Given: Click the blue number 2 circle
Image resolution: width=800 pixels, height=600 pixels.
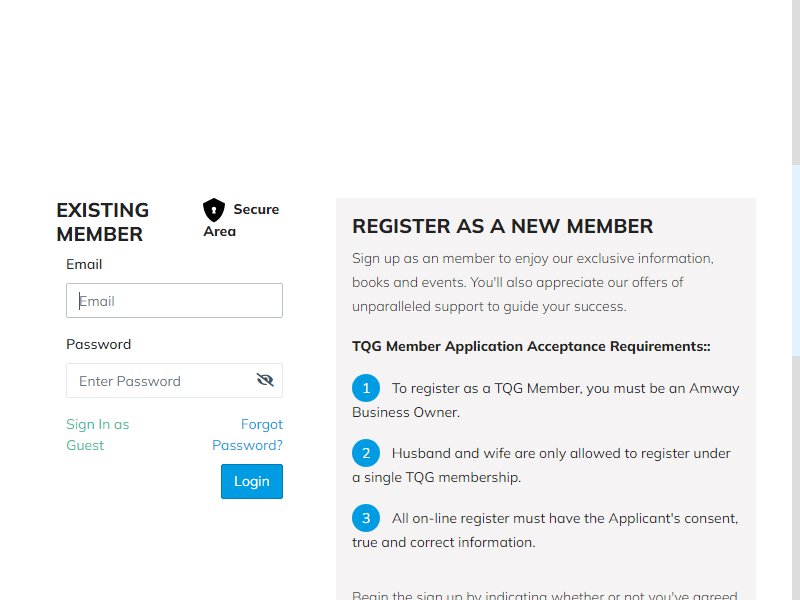Looking at the screenshot, I should (366, 453).
